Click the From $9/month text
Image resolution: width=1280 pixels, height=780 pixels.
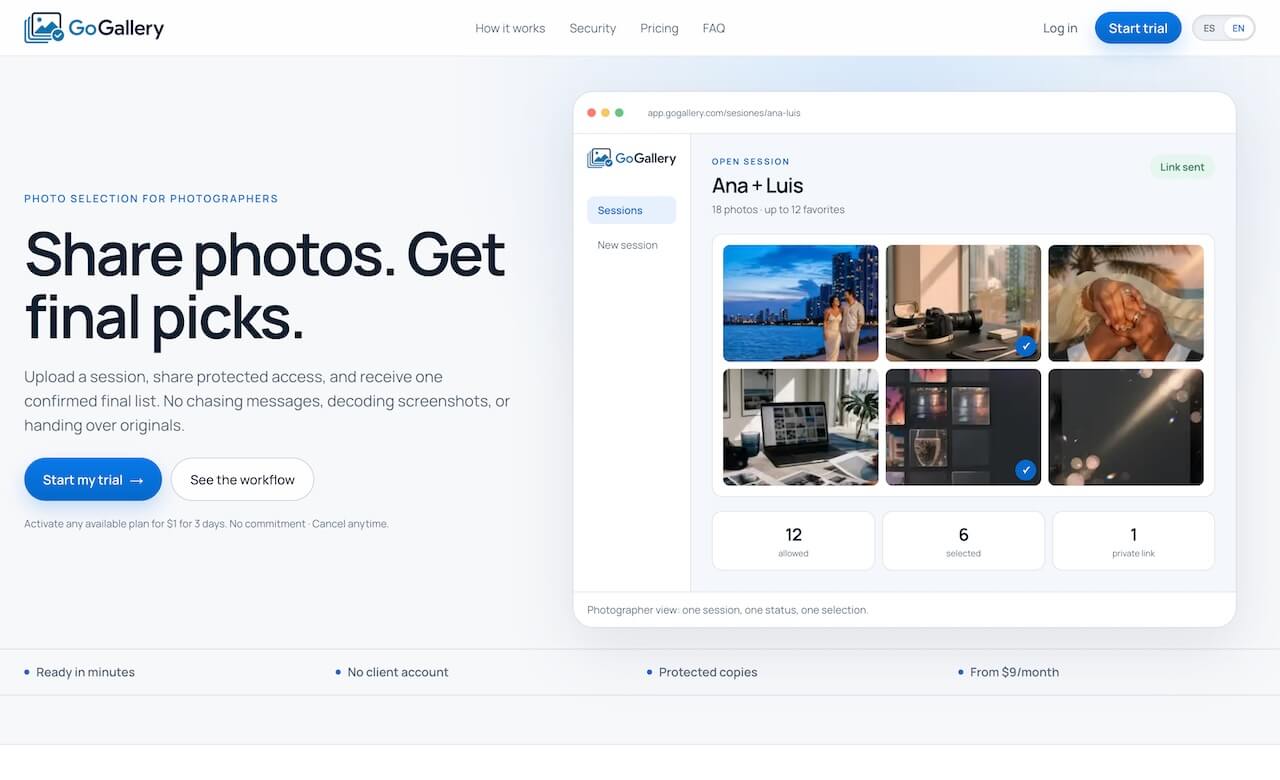pos(1014,672)
